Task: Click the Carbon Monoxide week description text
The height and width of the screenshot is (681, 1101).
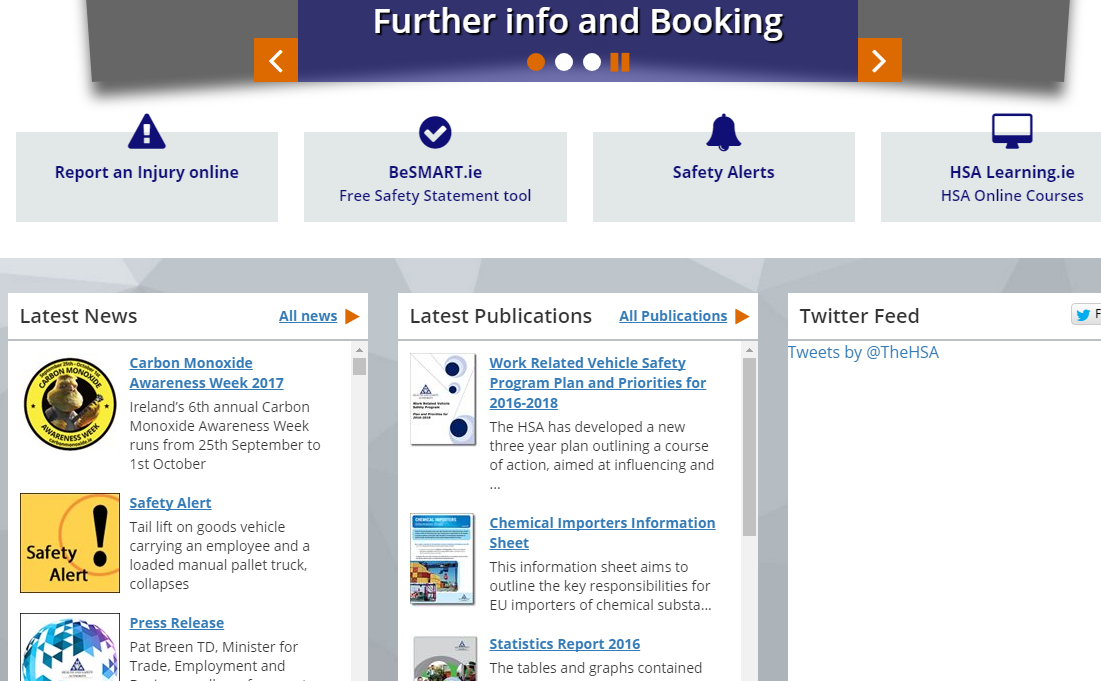Action: pos(225,435)
